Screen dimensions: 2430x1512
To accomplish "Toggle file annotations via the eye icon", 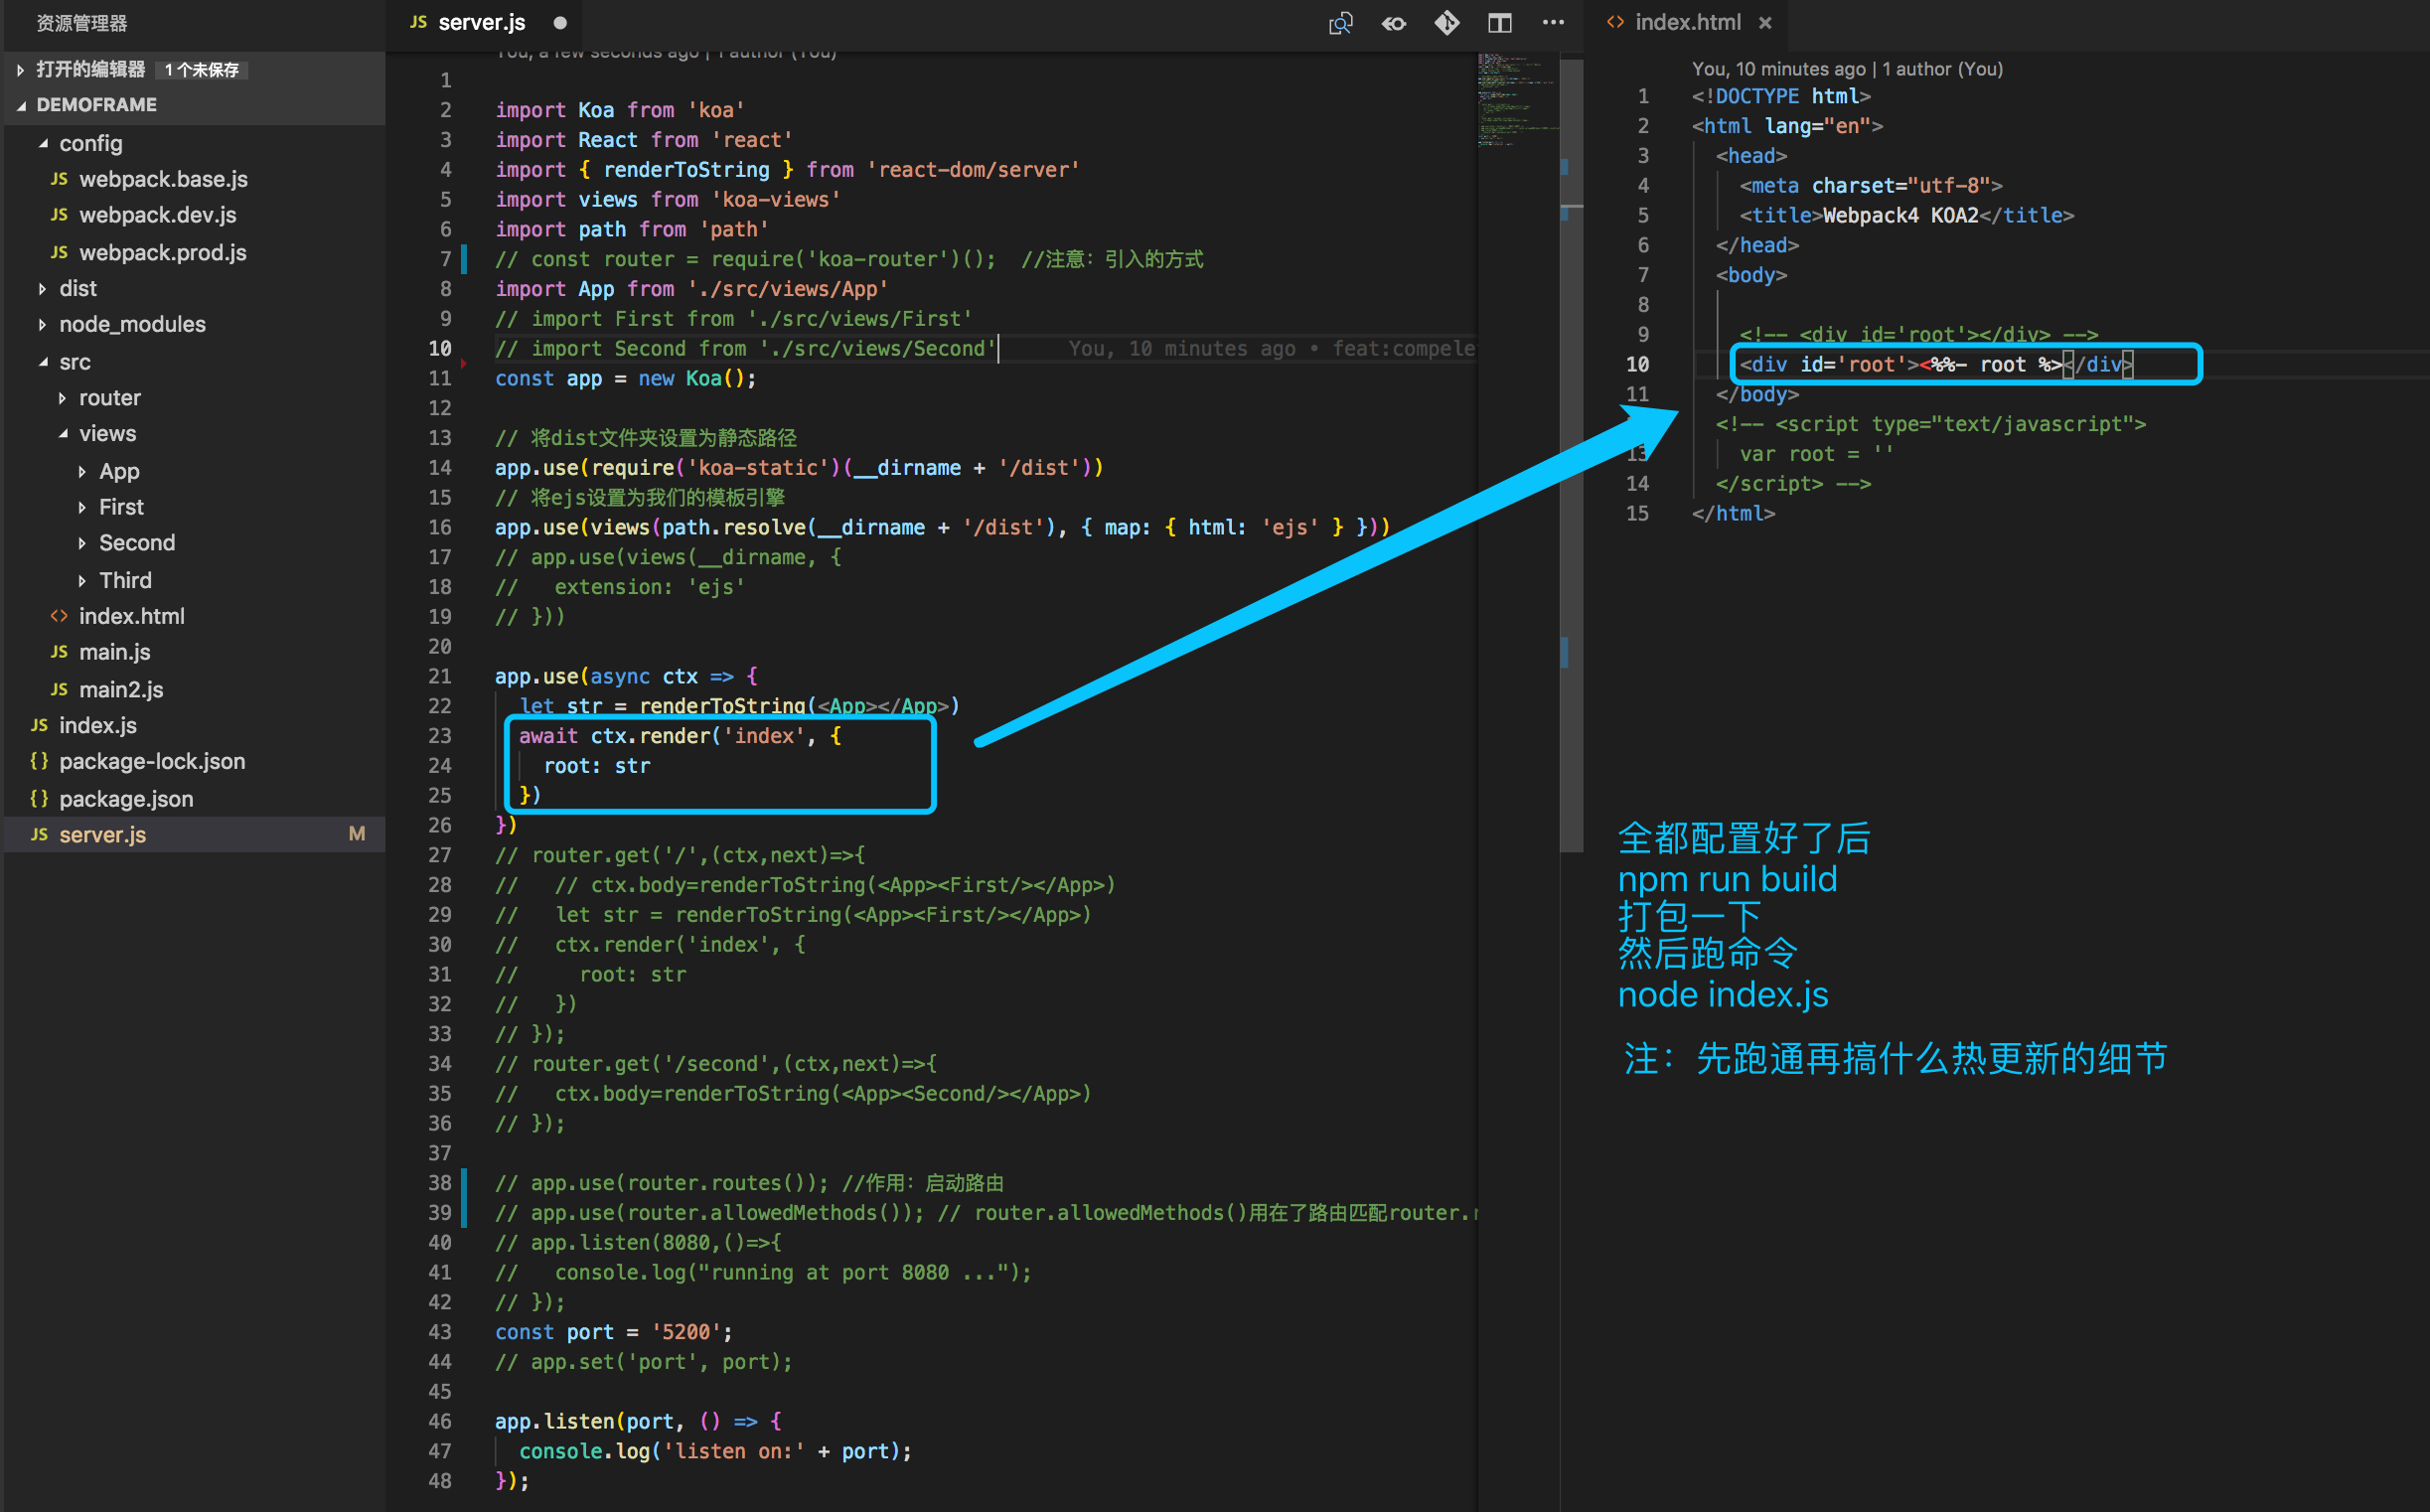I will (x=1393, y=23).
